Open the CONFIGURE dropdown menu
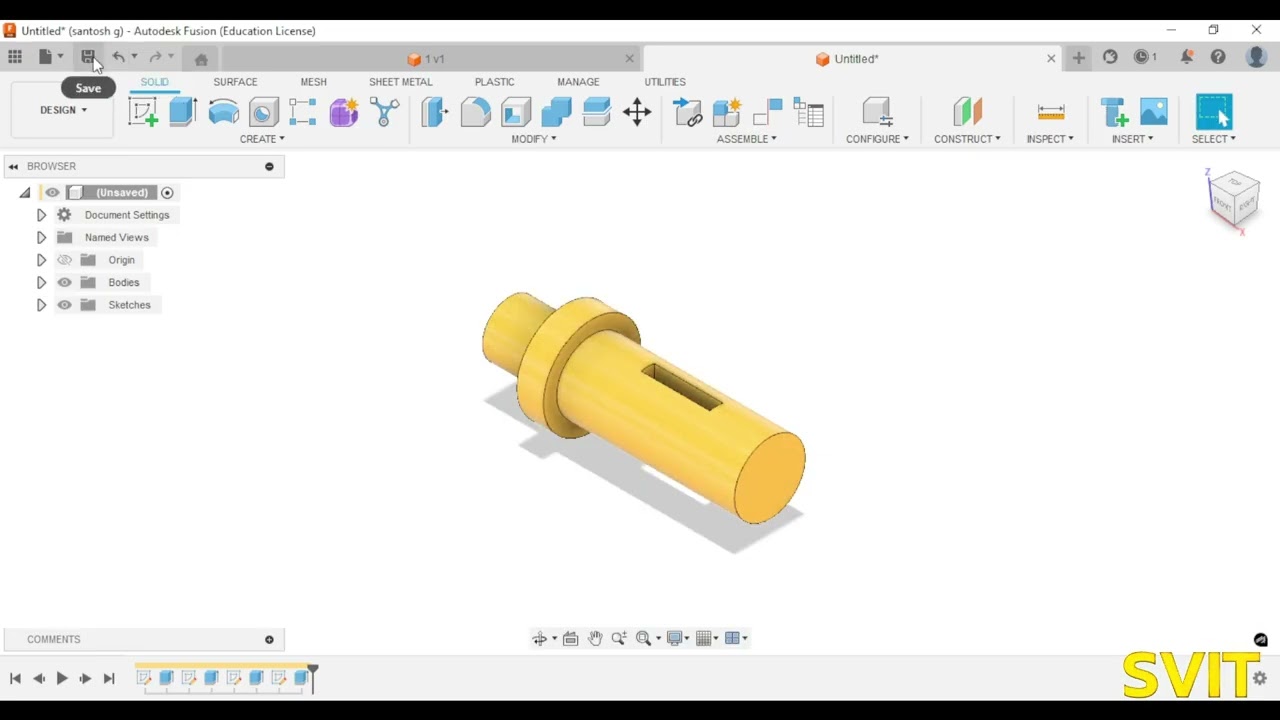Viewport: 1280px width, 720px height. (877, 139)
